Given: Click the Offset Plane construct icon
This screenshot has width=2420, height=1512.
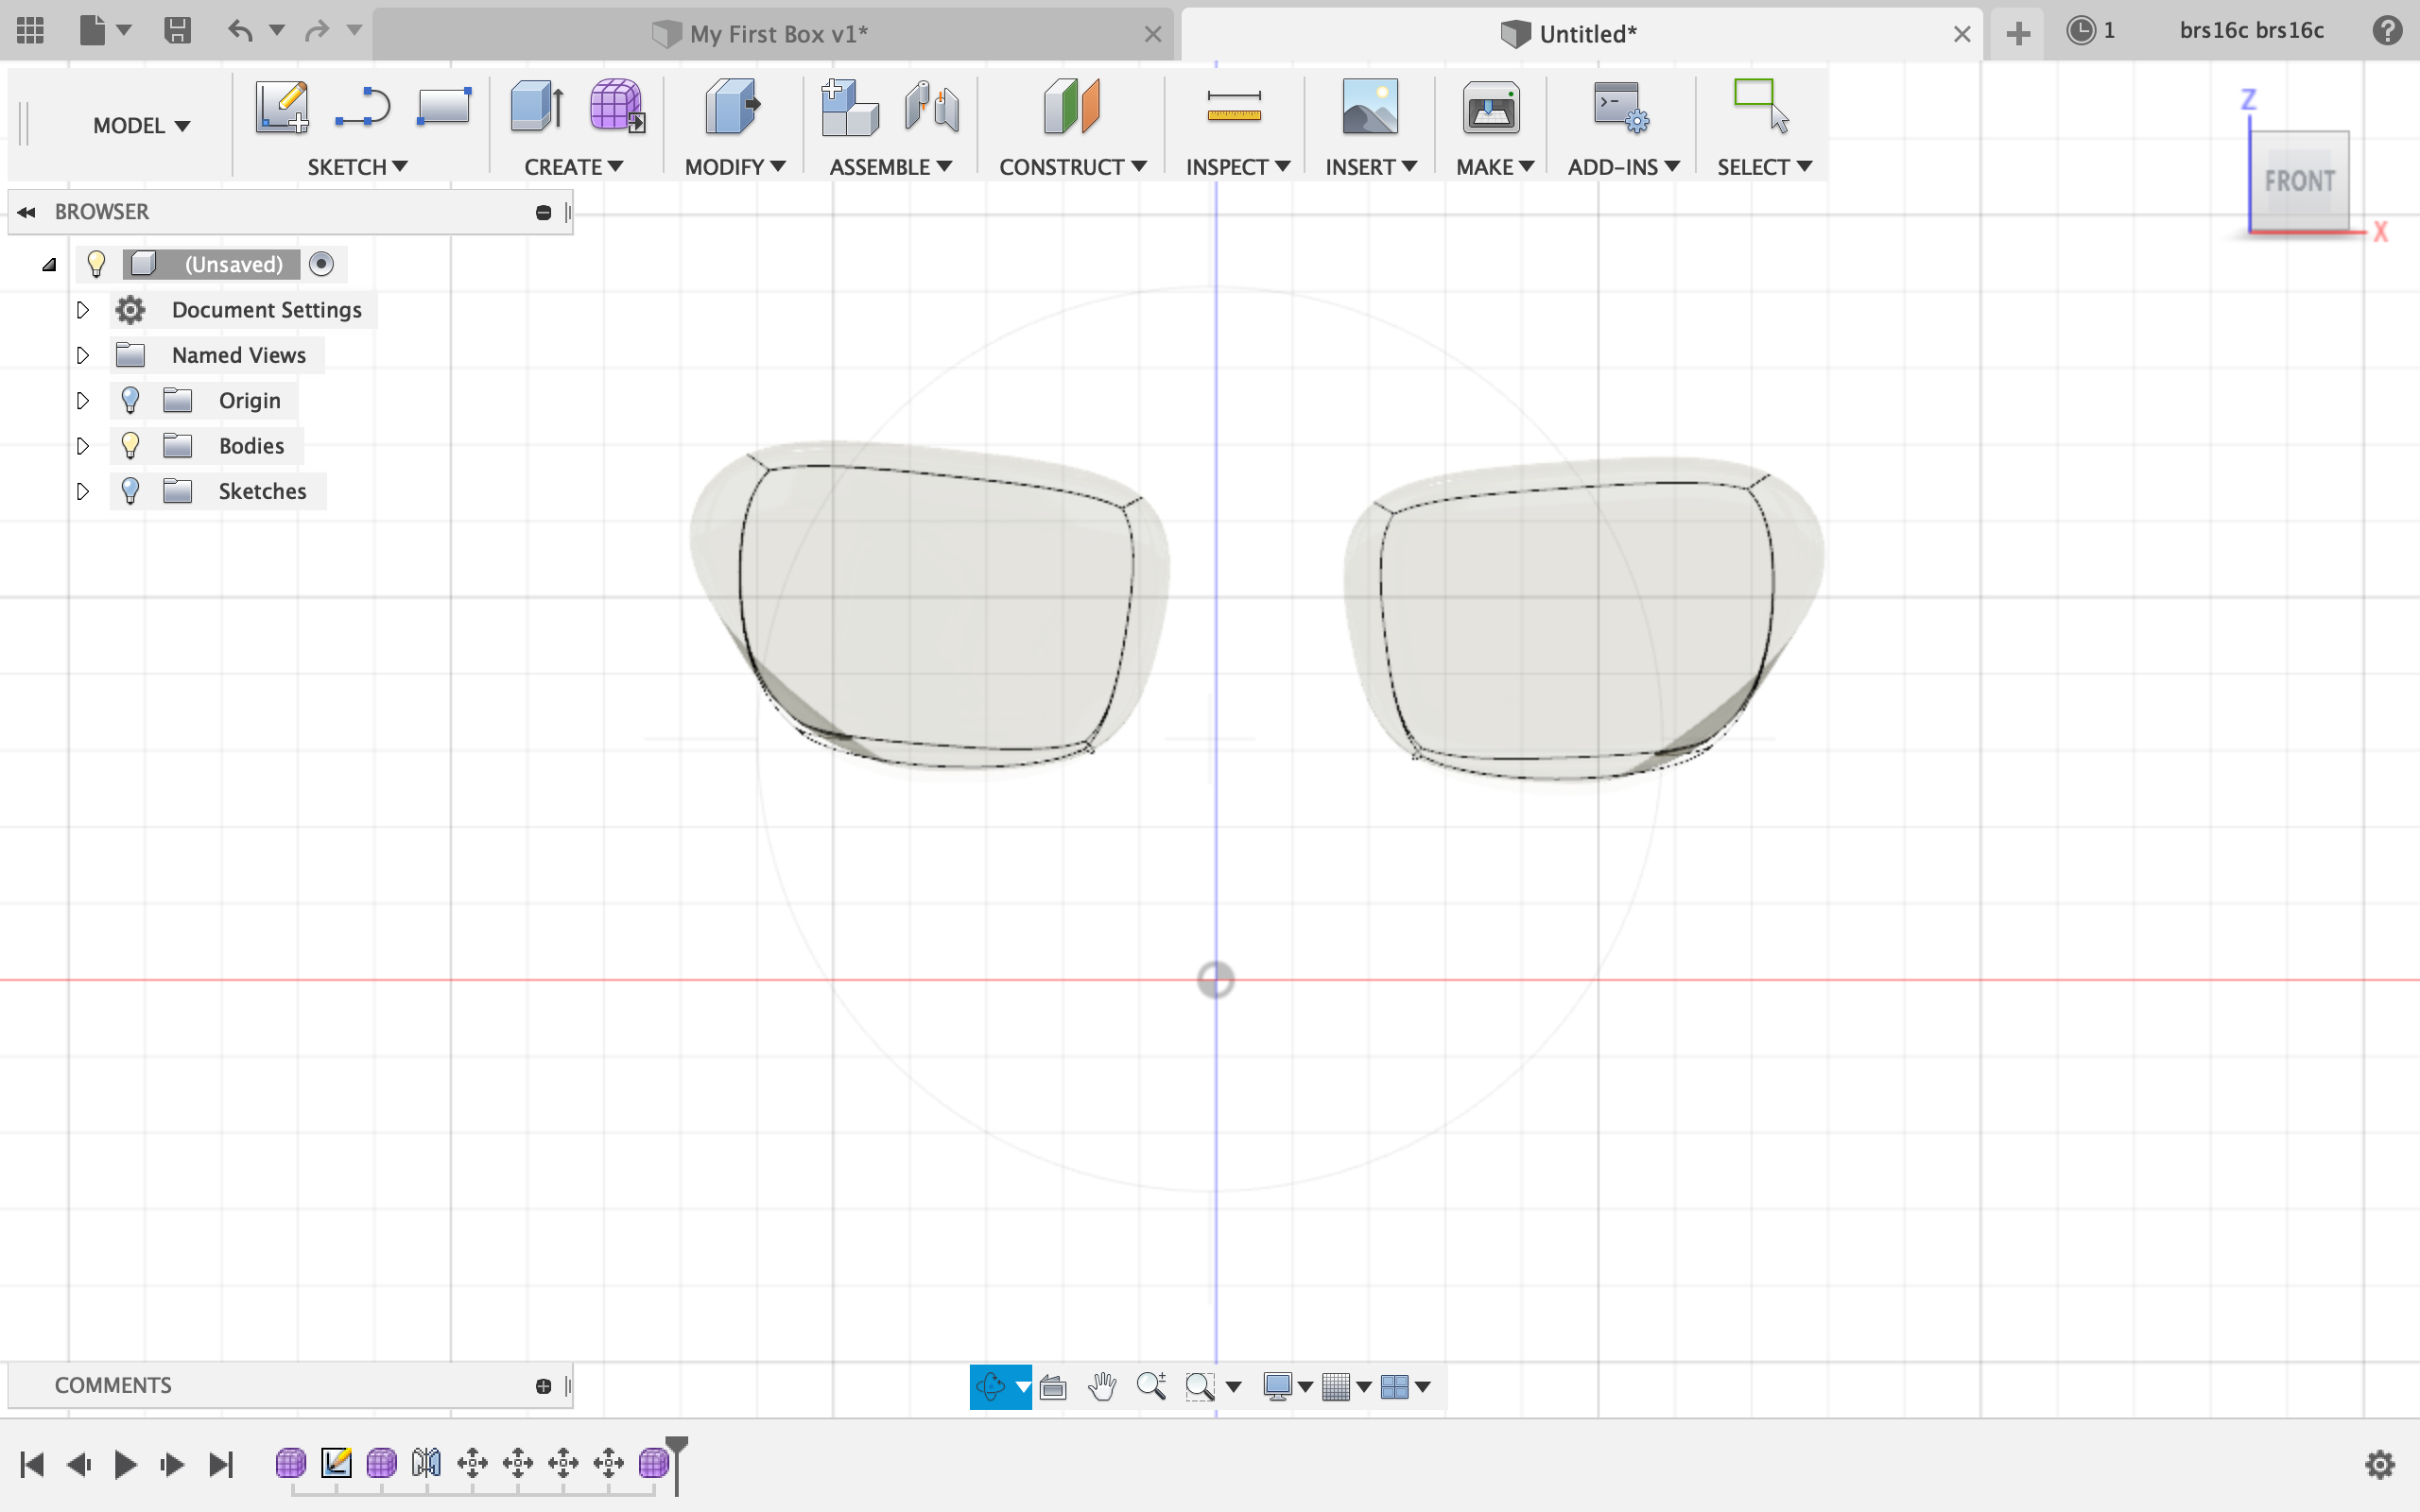Looking at the screenshot, I should [1071, 106].
